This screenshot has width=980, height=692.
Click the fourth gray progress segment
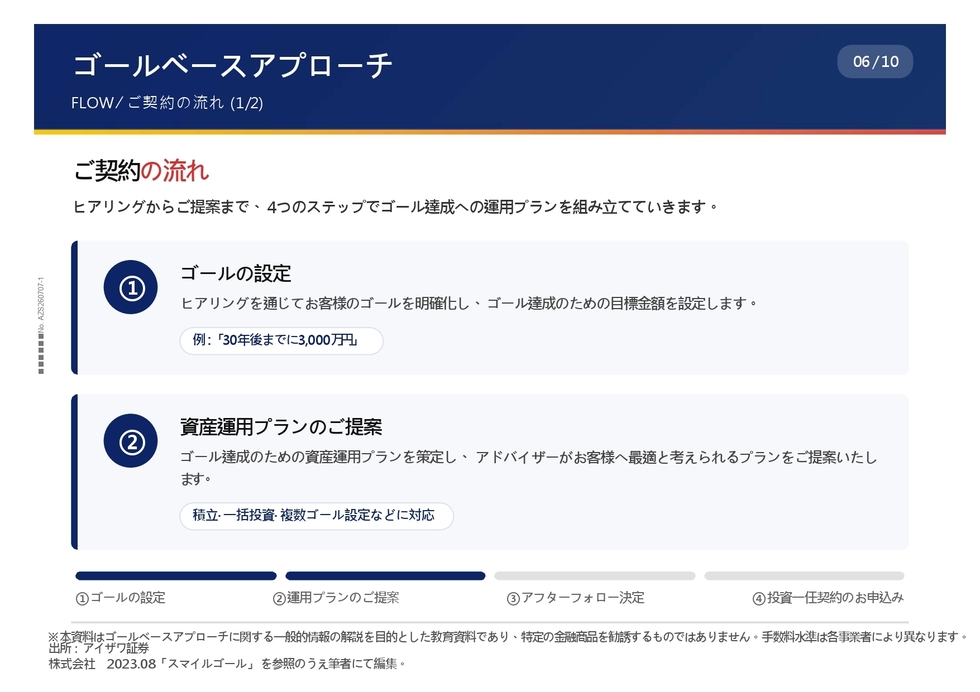click(804, 576)
